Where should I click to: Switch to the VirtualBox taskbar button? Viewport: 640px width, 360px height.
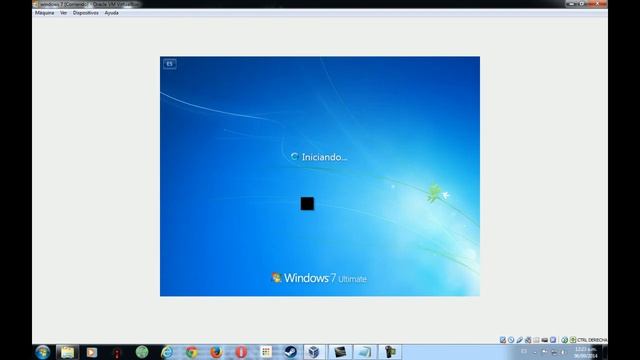[x=314, y=352]
